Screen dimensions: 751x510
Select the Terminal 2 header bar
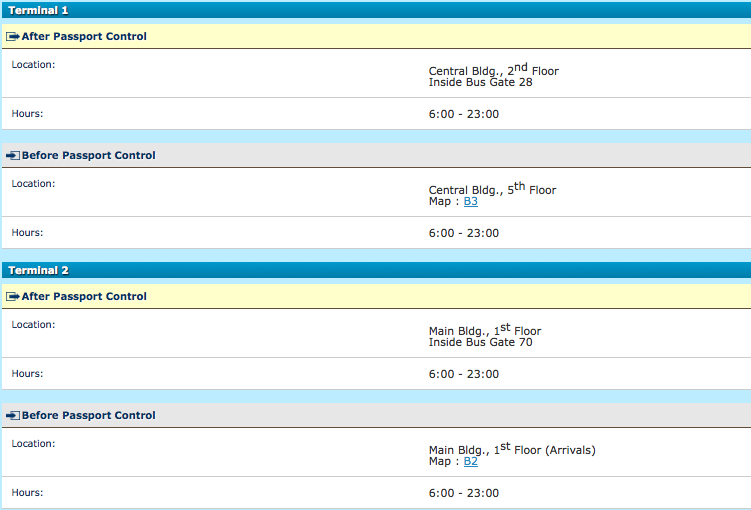click(x=376, y=270)
